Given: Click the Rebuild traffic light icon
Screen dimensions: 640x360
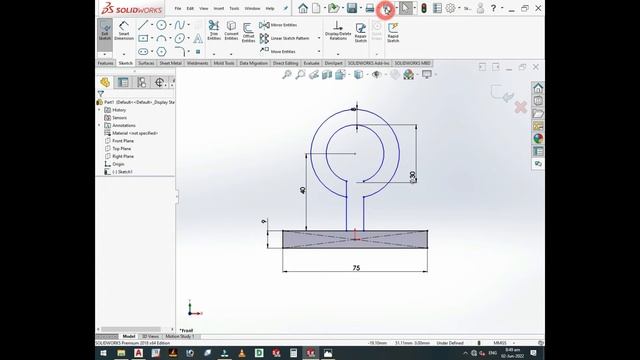Looking at the screenshot, I should 424,8.
